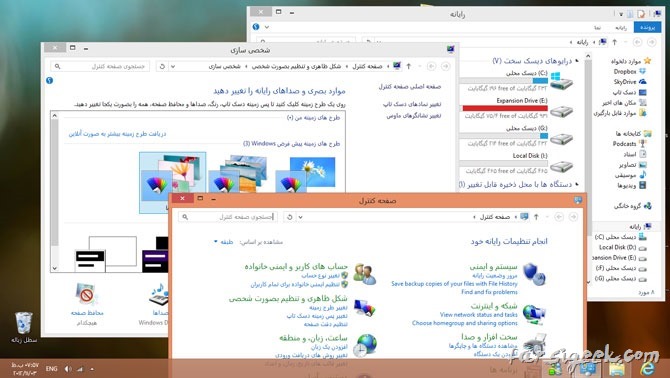Click 'Save backup copies of your files with File History'
This screenshot has height=378, width=670.
(454, 284)
